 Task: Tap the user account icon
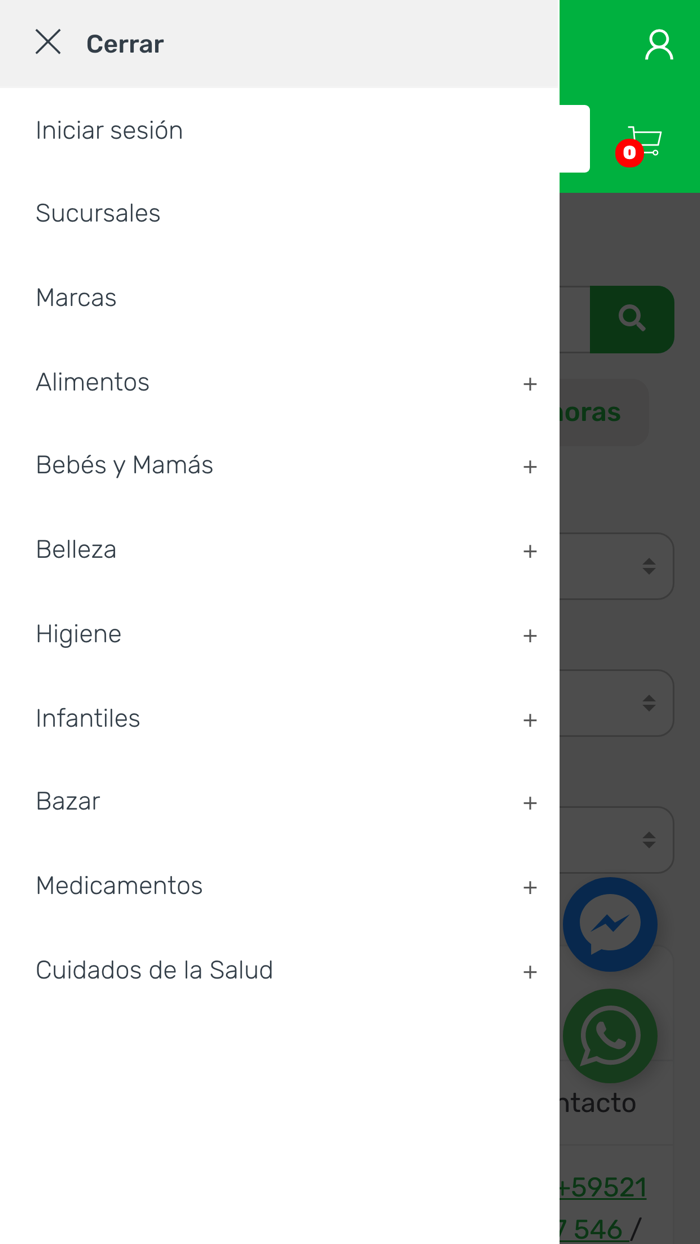658,44
